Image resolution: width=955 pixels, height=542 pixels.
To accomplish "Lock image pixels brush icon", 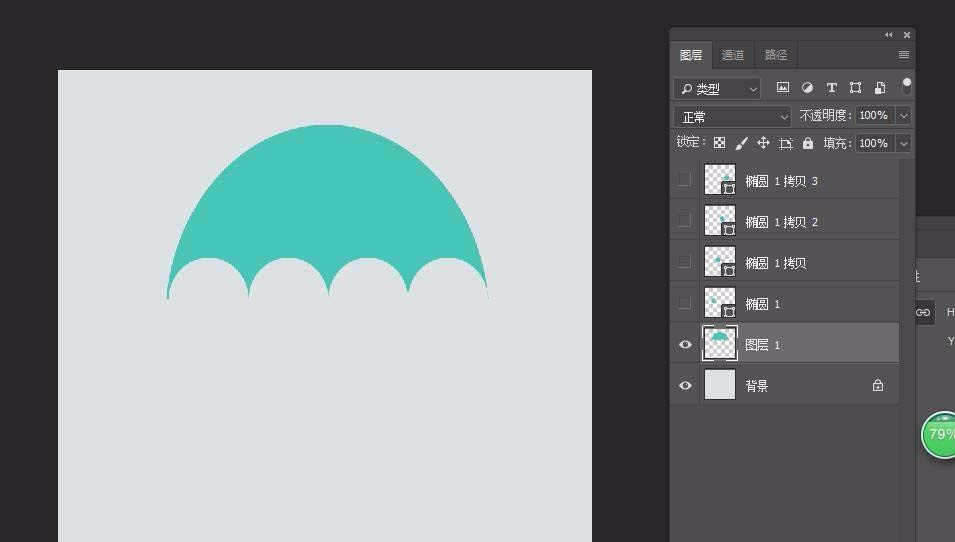I will point(741,143).
